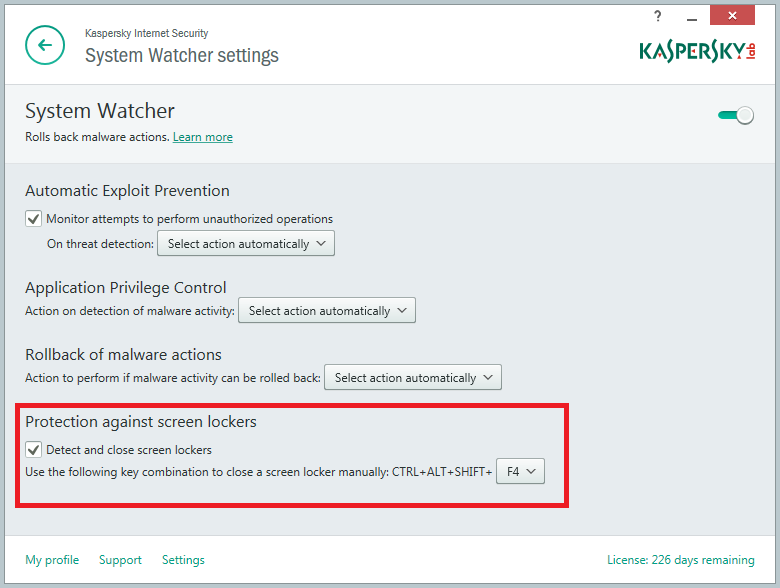Open the rollback action dropdown
780x588 pixels.
coord(413,378)
